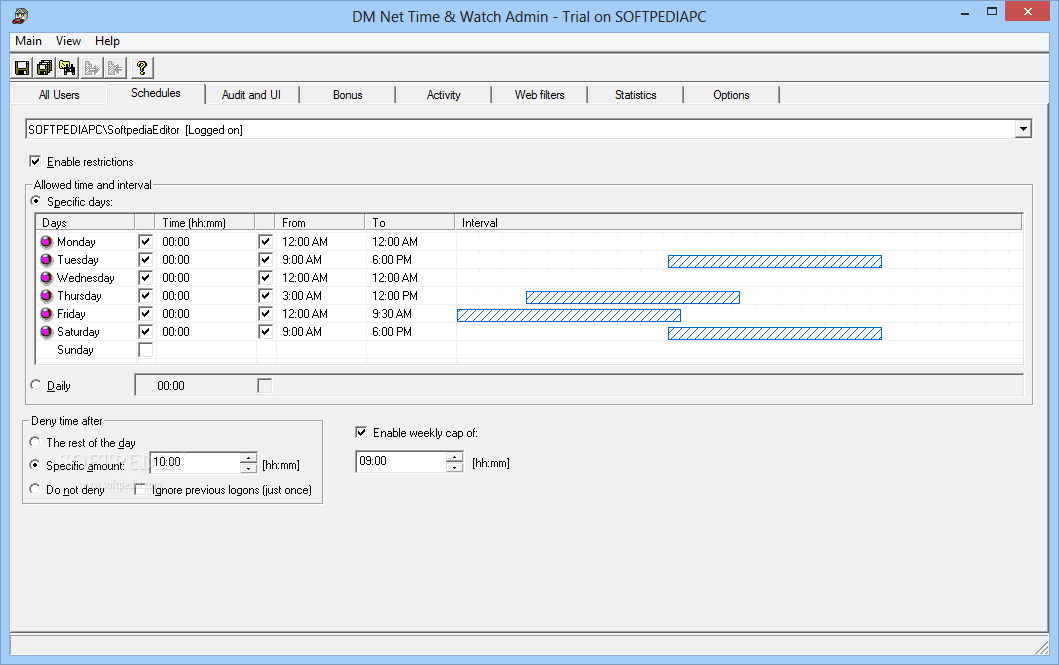Screen dimensions: 1059x665
Task: Click the grayed import arrow toolbar icon
Action: (115, 68)
